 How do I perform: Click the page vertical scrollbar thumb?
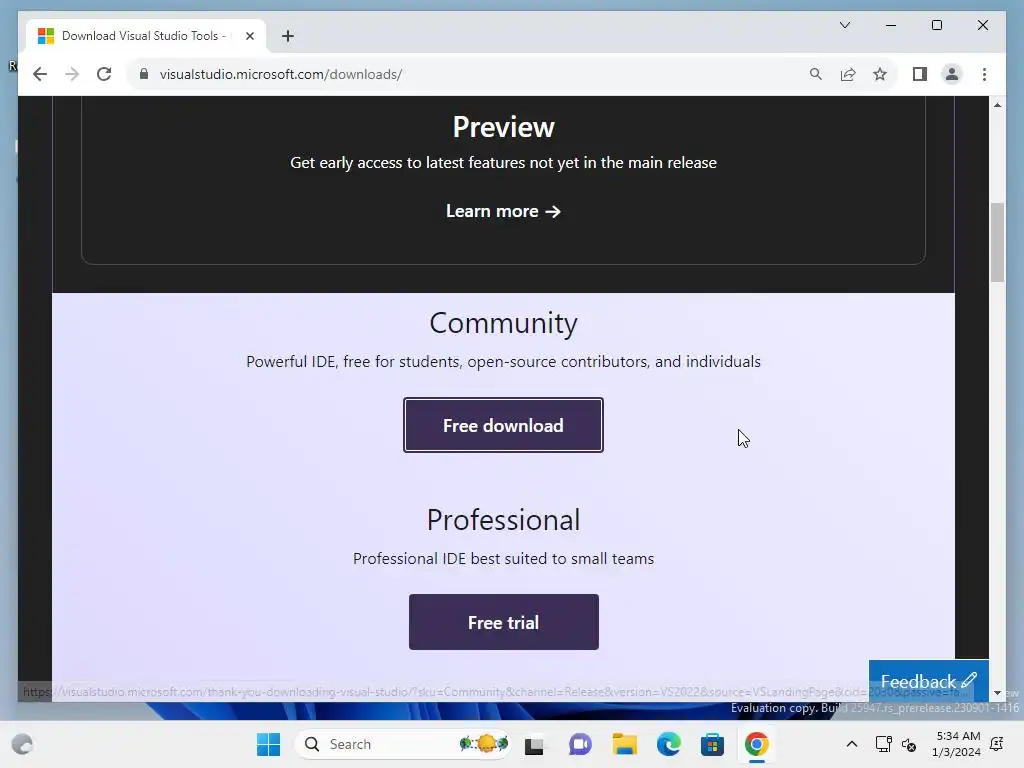[x=997, y=242]
